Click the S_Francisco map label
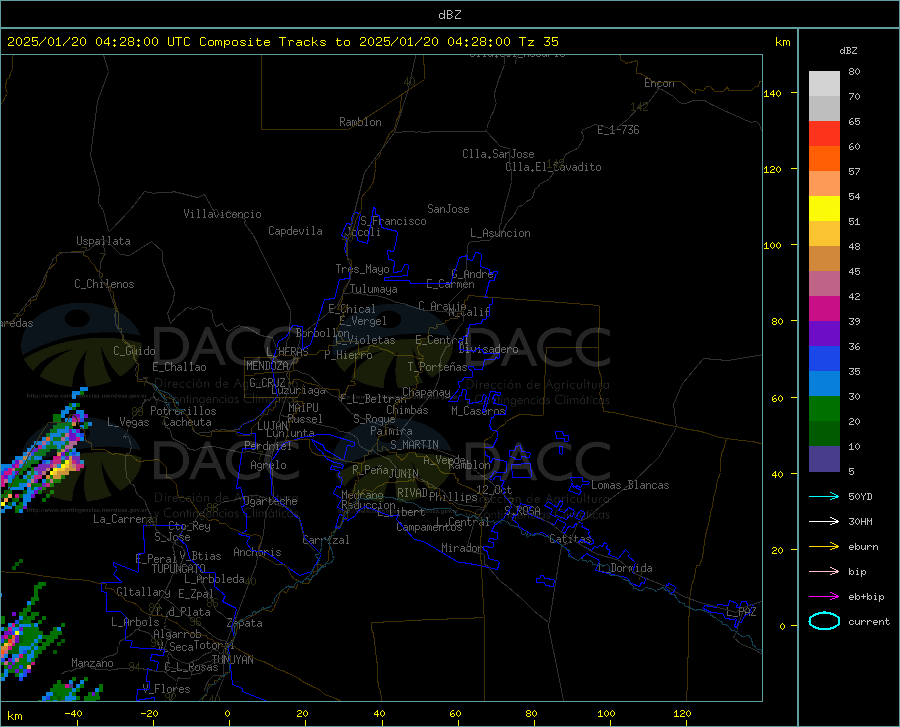The width and height of the screenshot is (900, 727). pyautogui.click(x=393, y=221)
